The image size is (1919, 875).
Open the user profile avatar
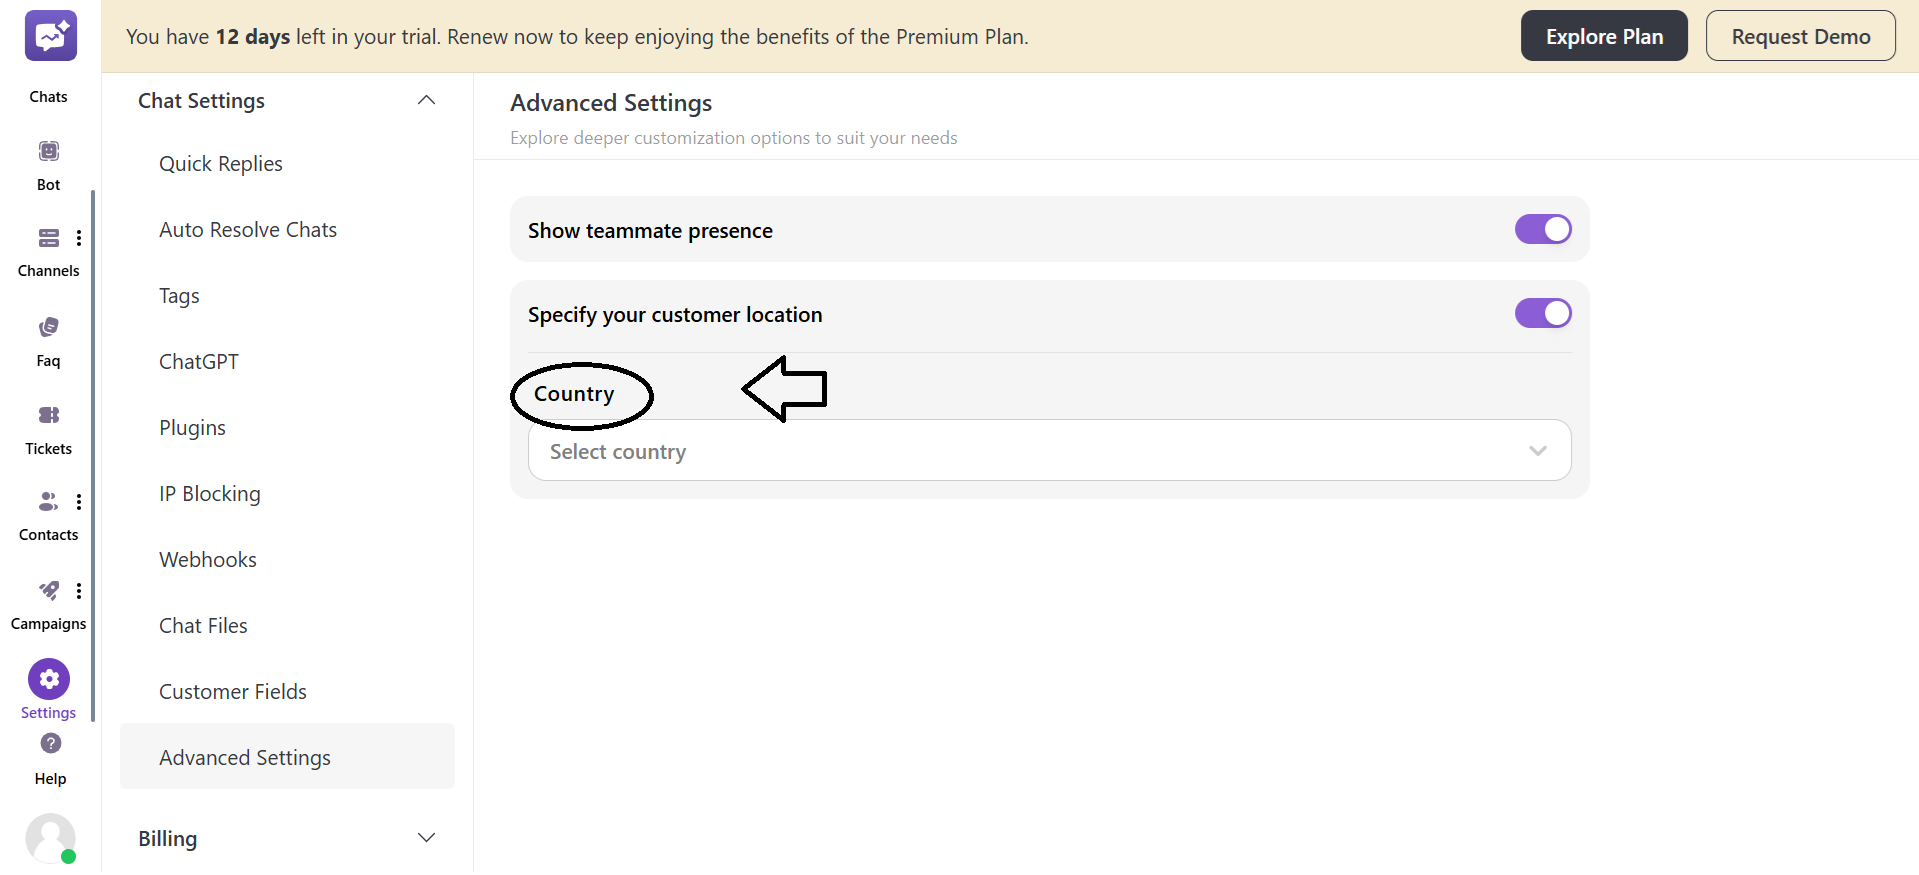pyautogui.click(x=50, y=838)
